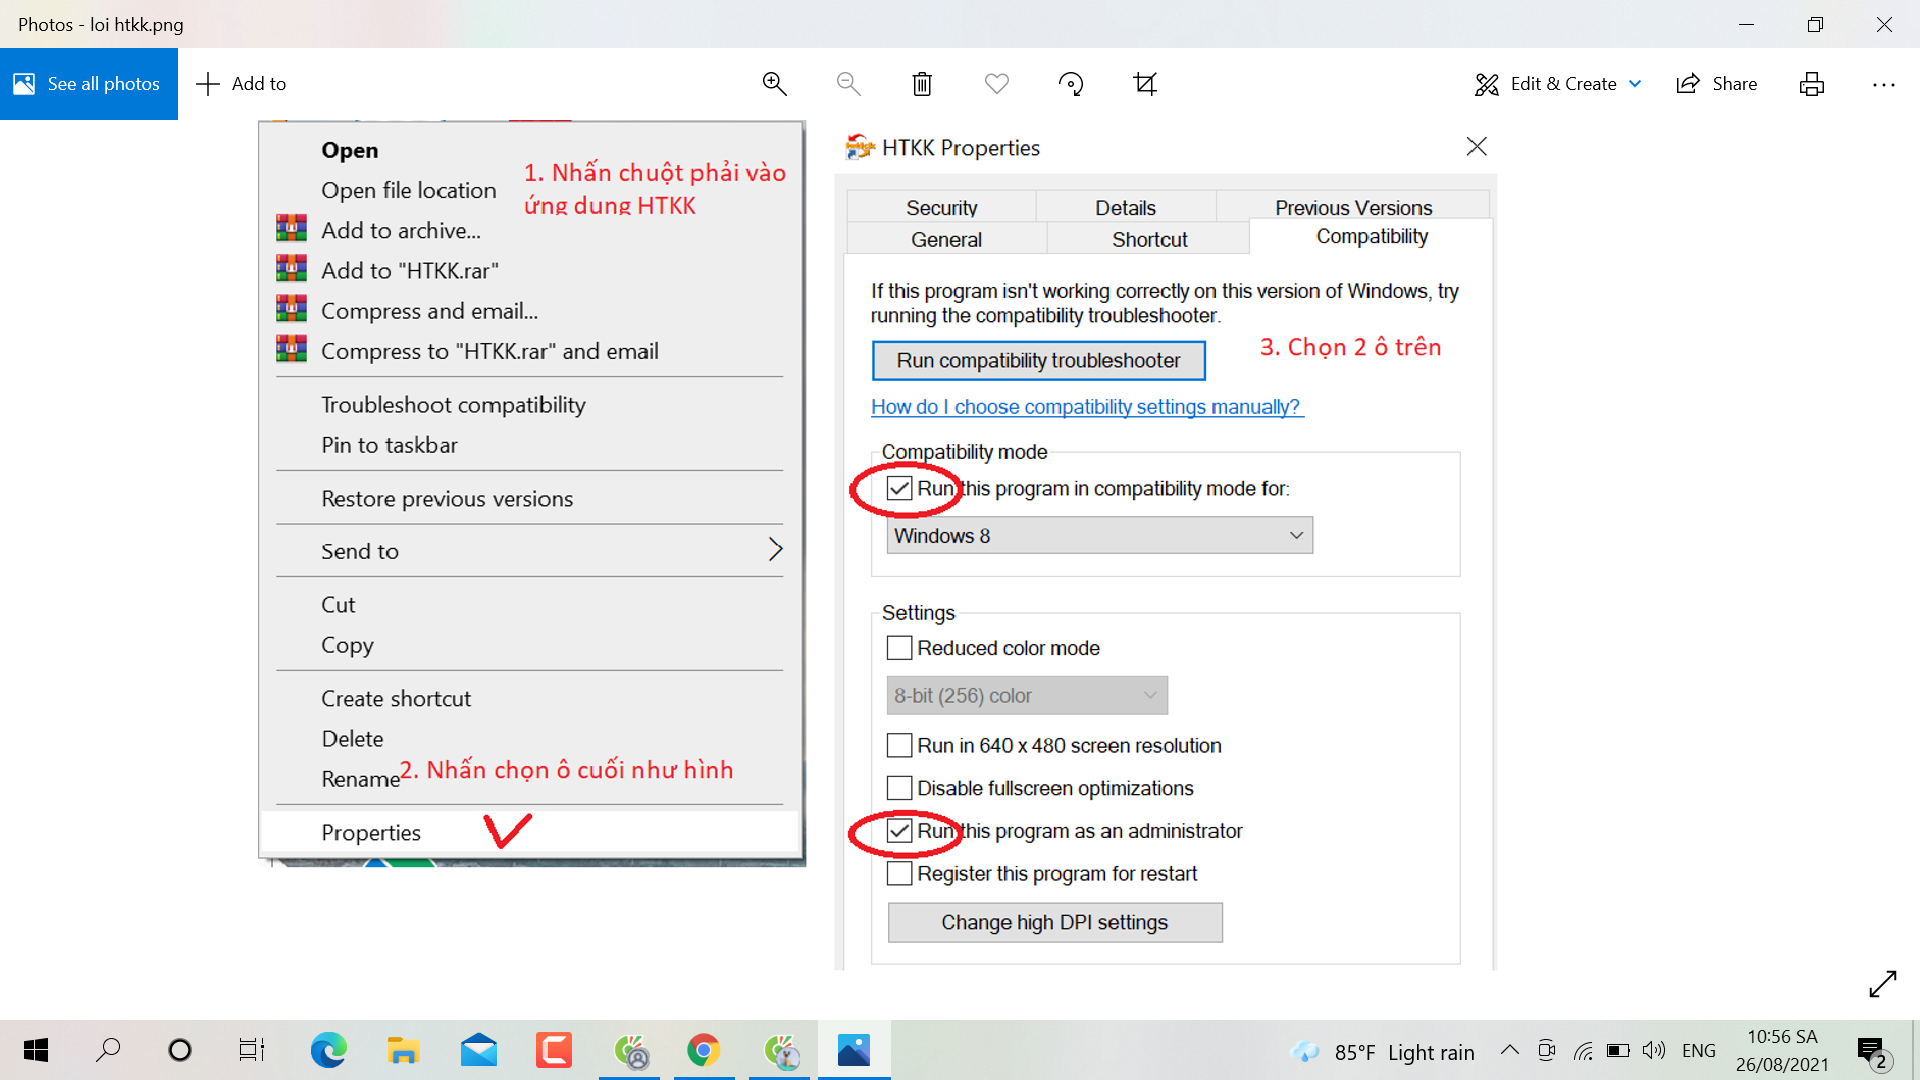Open taskbar Search magnifier
The image size is (1920, 1080).
point(108,1050)
